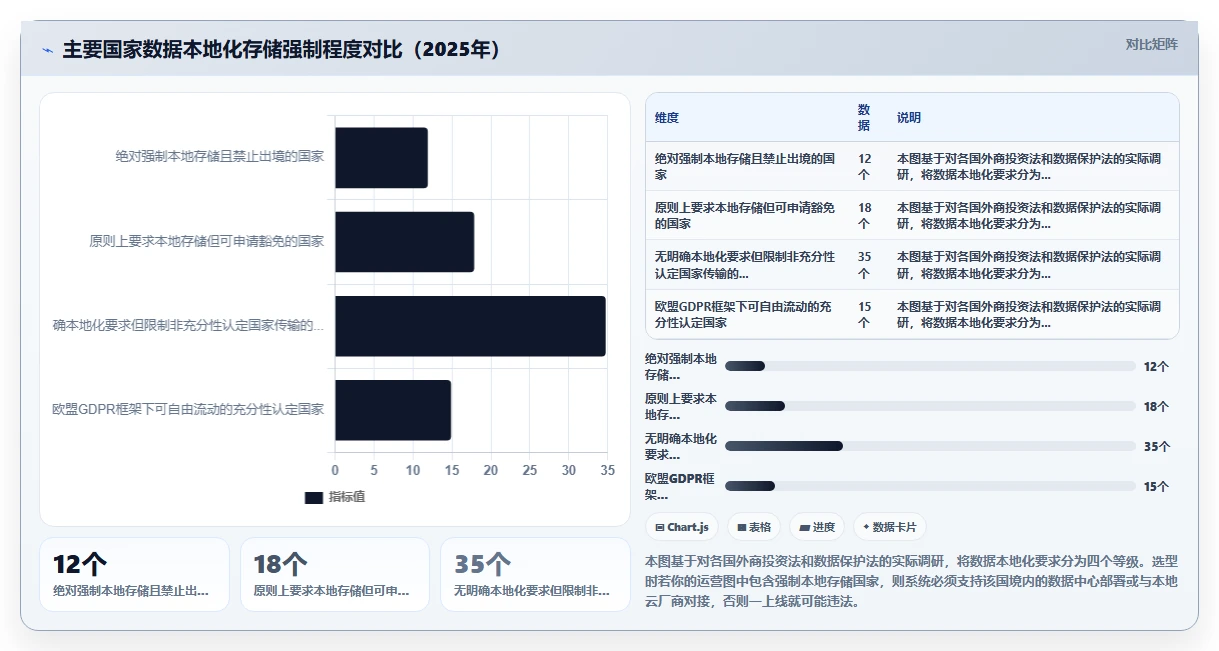Click the chart bar for 欧盟GDPR框架下可自由流动的充分性认定国家

[x=393, y=410]
